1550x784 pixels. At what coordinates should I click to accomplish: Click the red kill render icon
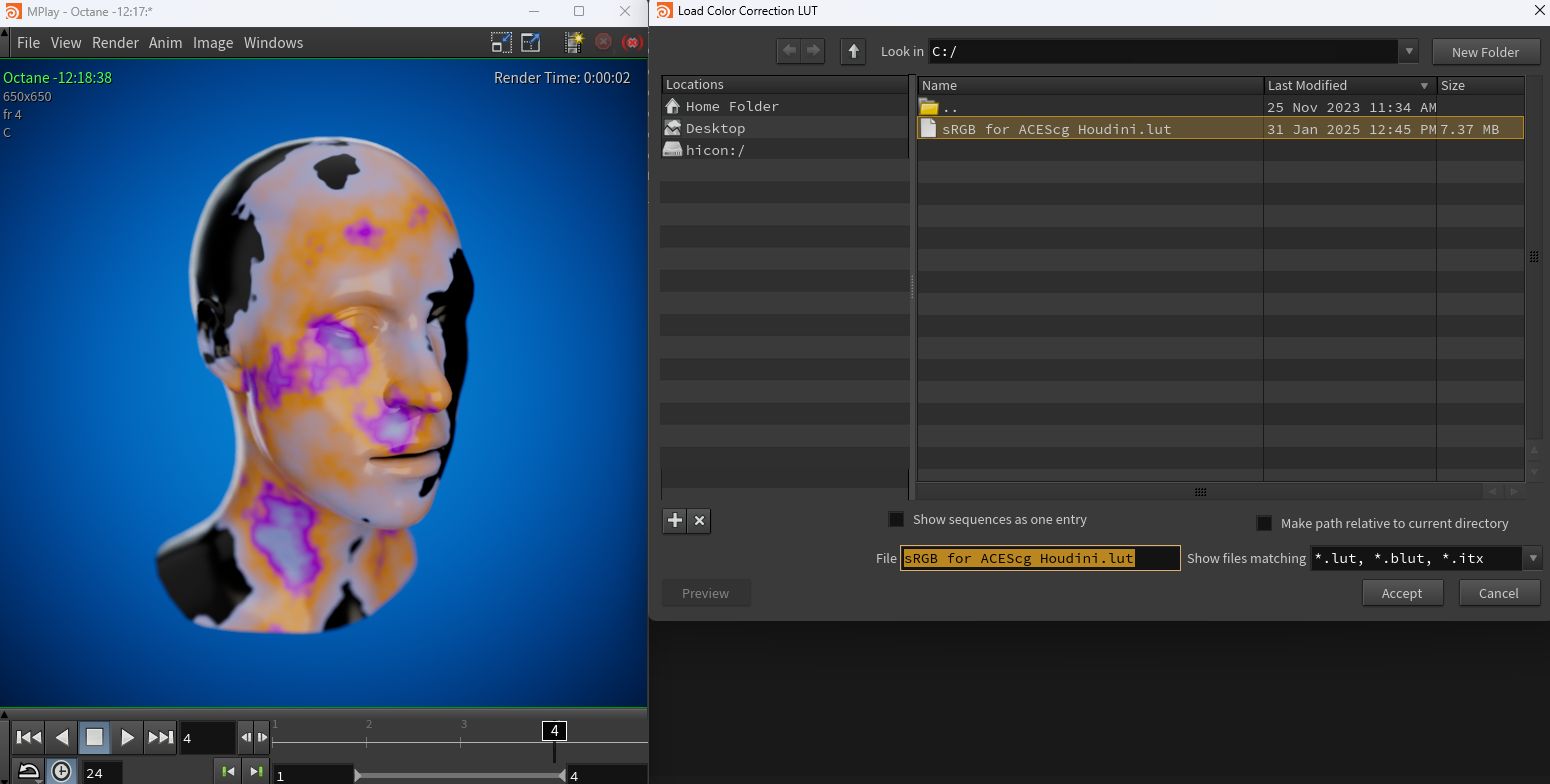[x=632, y=42]
